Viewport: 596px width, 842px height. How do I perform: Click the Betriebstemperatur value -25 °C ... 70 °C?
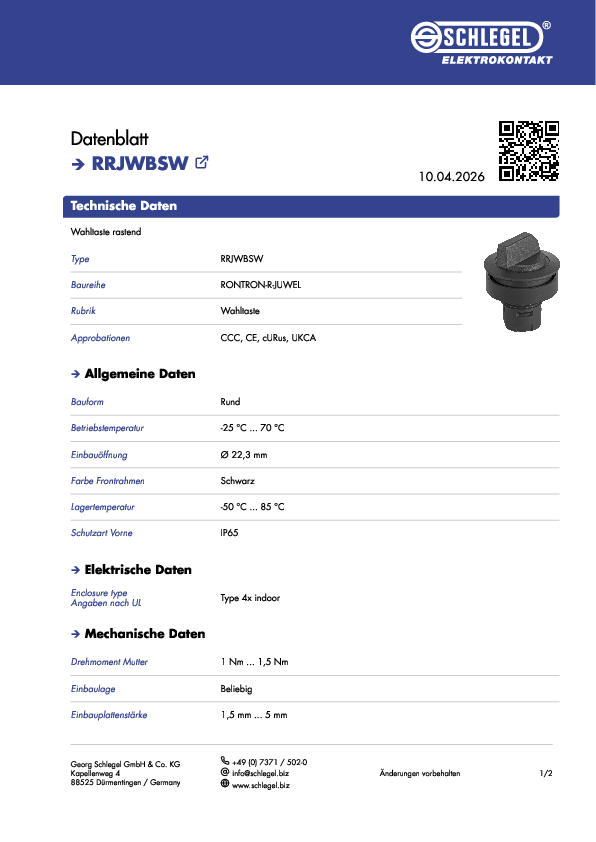click(x=252, y=428)
